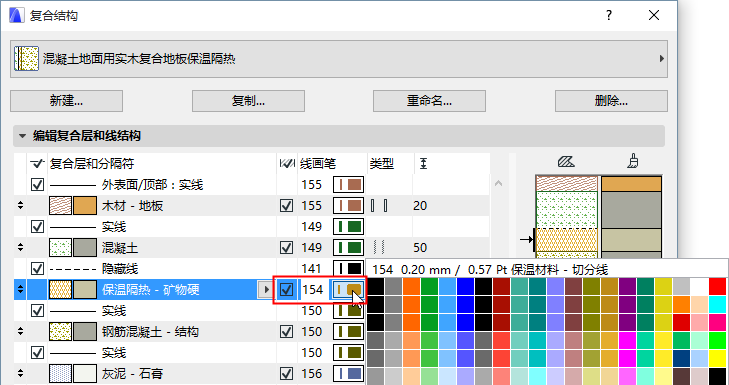The image size is (729, 385).
Task: Click the 类型 column header
Action: tap(382, 164)
